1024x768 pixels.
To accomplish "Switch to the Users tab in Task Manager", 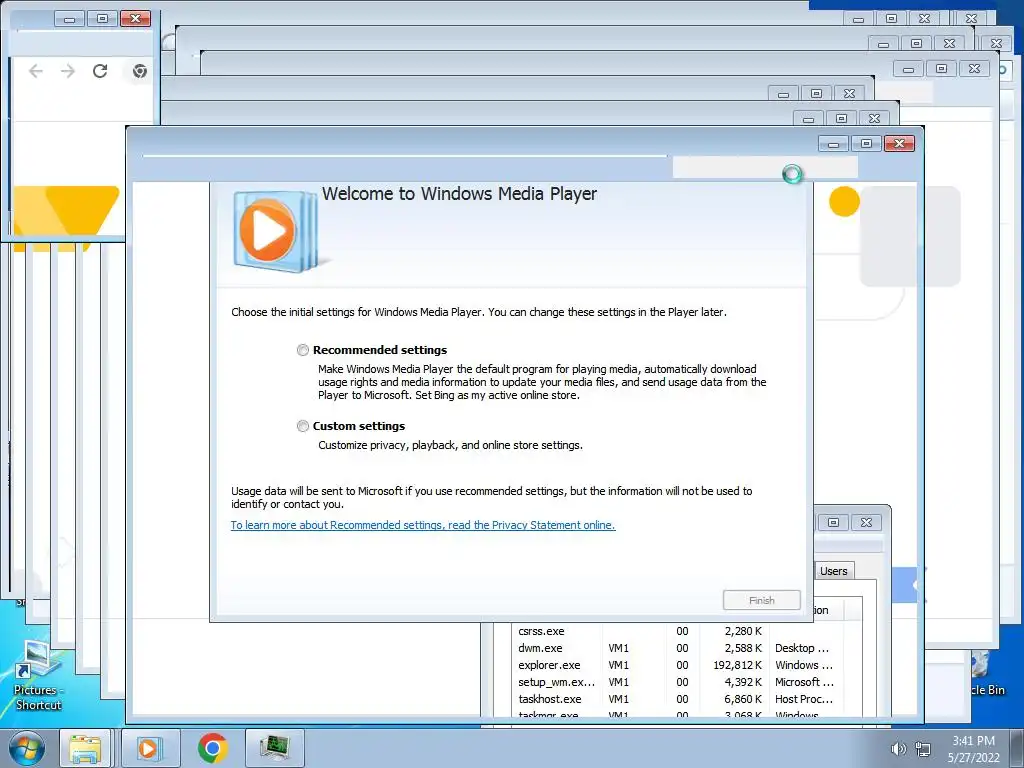I will click(x=834, y=571).
